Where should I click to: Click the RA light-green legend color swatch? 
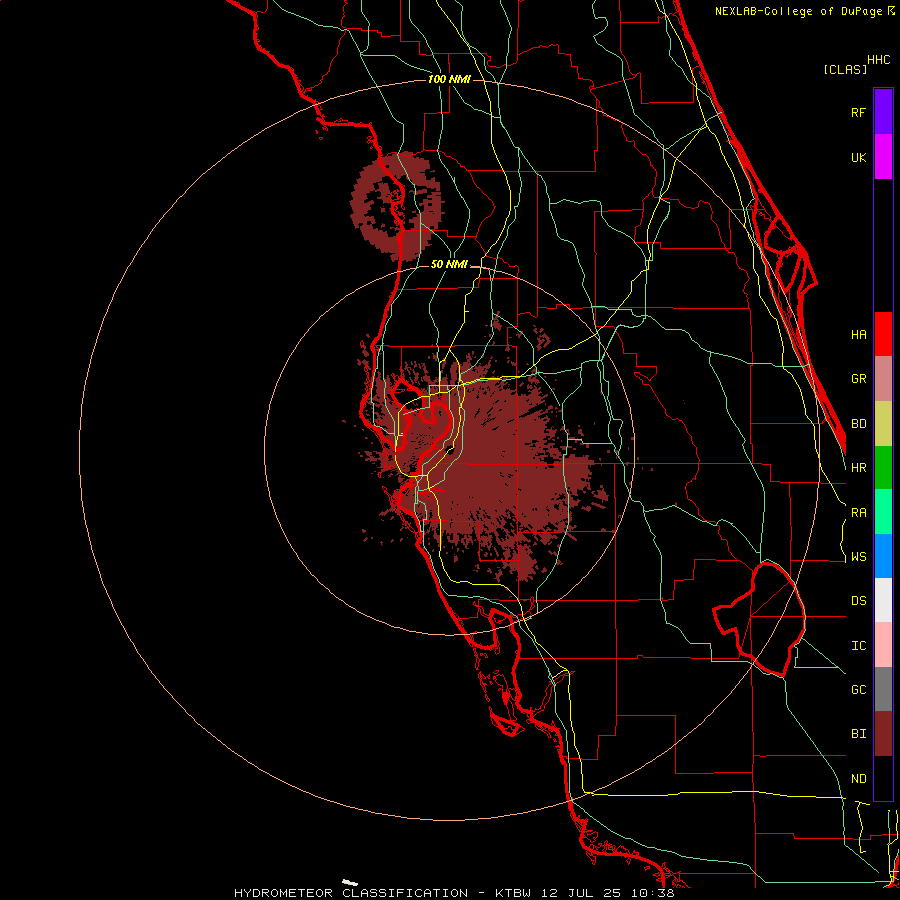coord(883,512)
